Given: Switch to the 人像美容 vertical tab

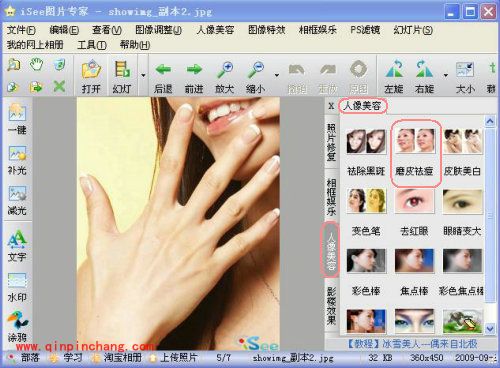Looking at the screenshot, I should click(x=330, y=251).
